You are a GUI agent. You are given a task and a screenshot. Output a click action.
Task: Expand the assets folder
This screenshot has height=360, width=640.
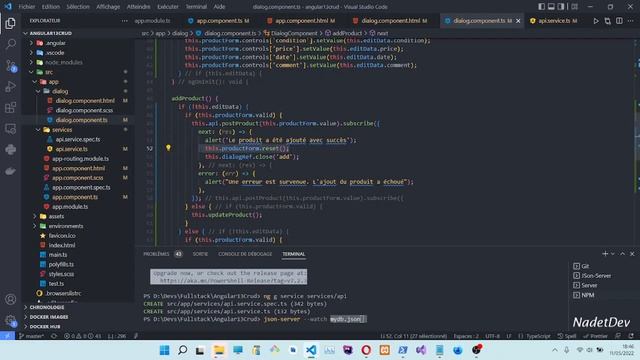[35, 216]
